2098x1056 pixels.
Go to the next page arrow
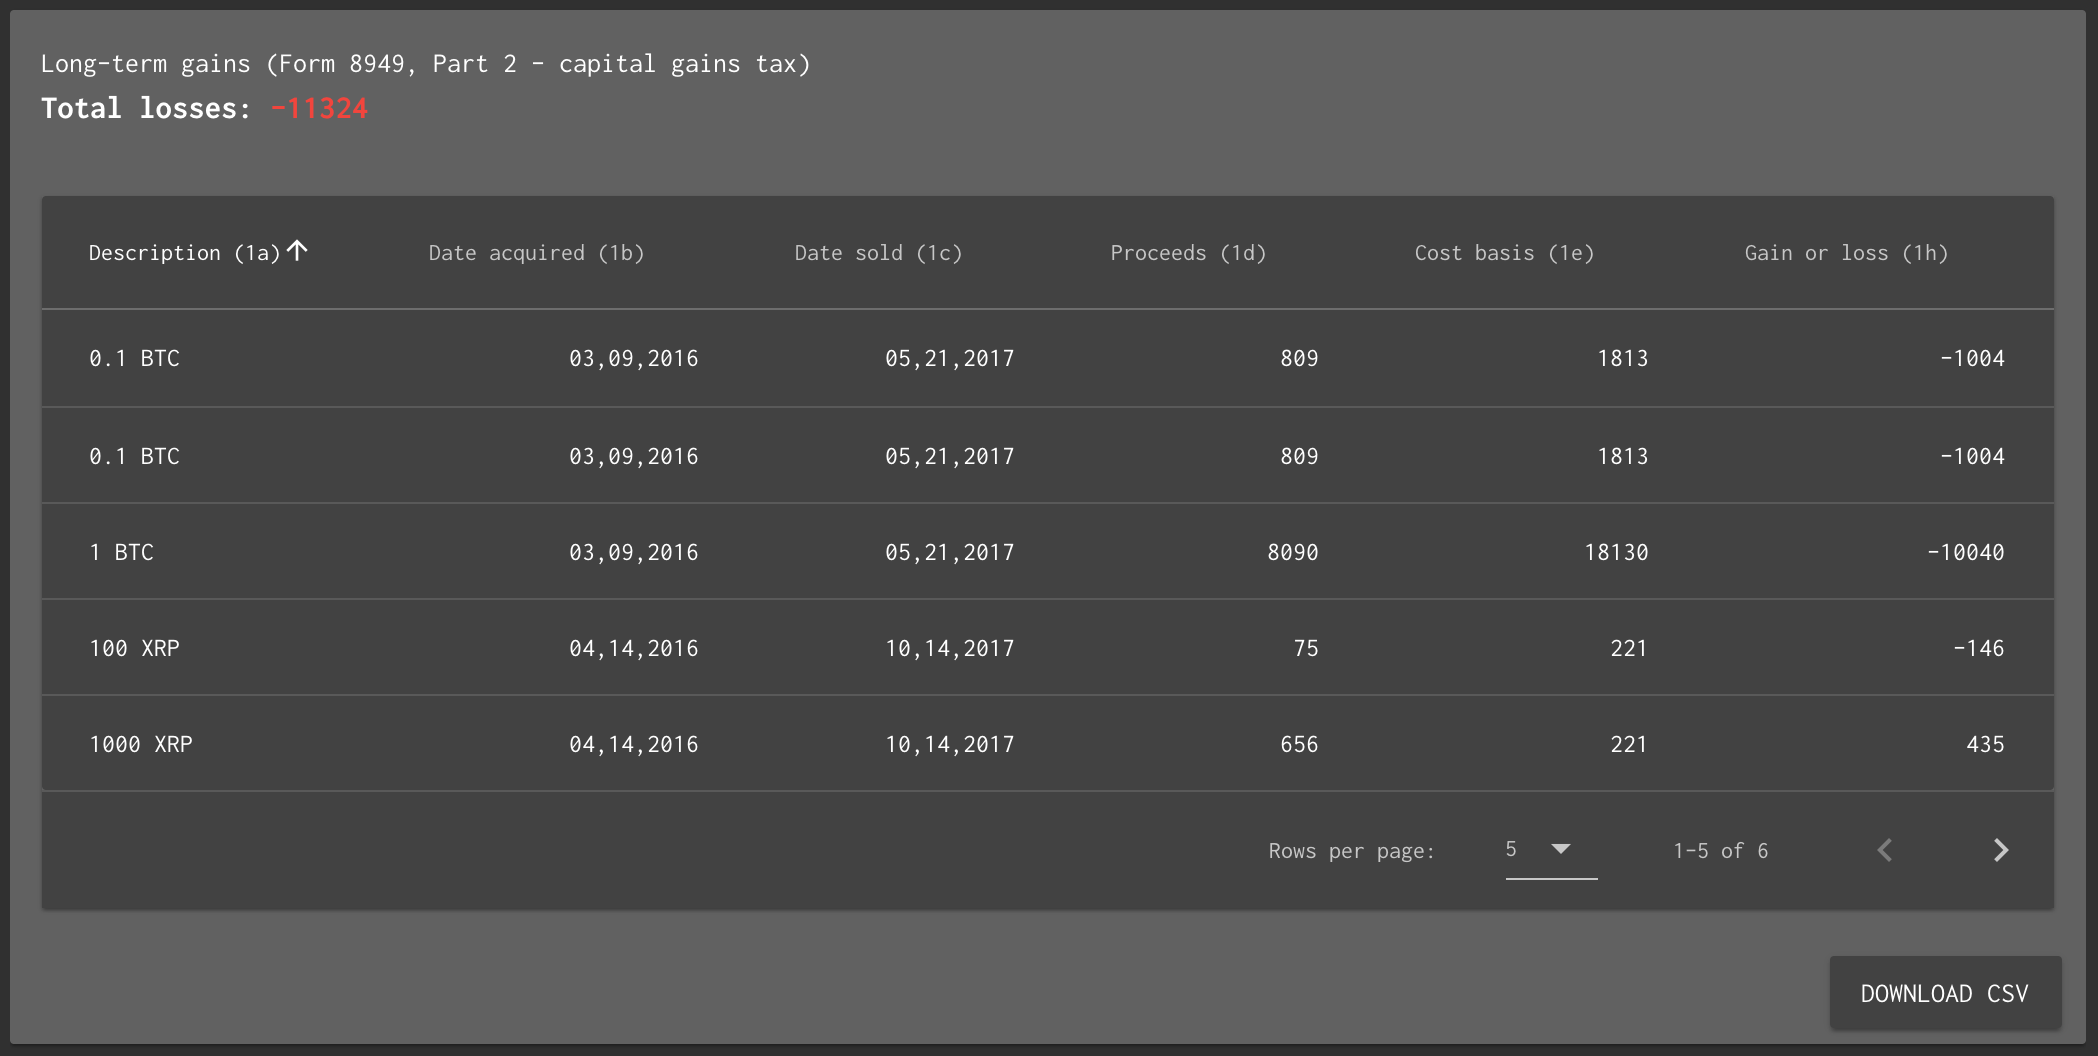coord(2000,850)
